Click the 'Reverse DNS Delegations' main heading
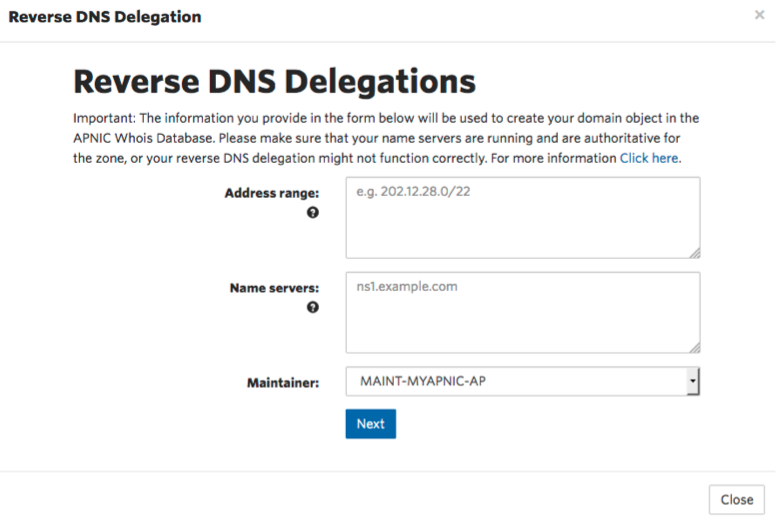The height and width of the screenshot is (522, 776). coord(275,81)
